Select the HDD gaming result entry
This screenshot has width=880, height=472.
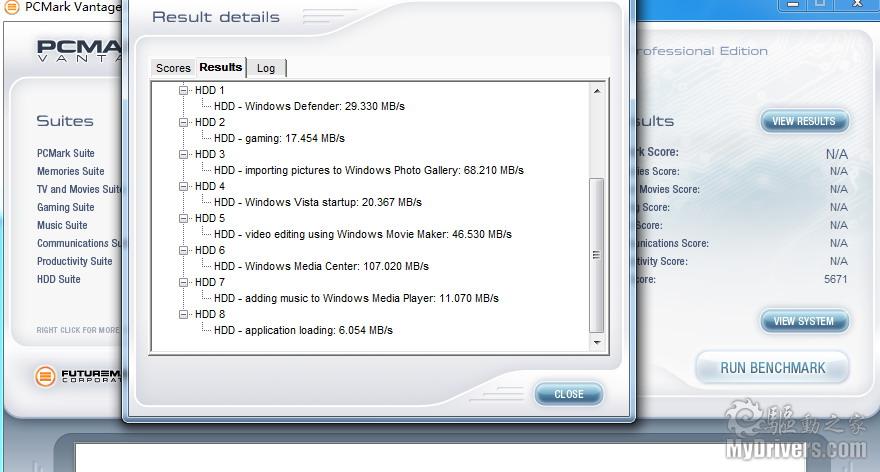coord(279,138)
